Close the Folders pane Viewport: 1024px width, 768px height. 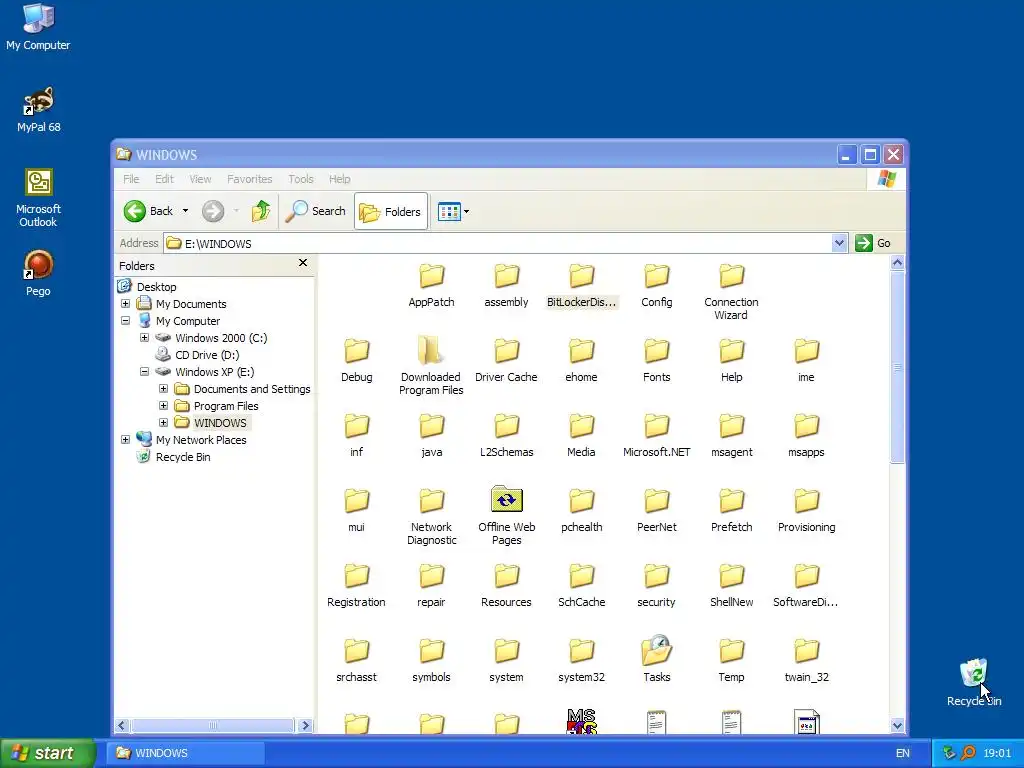[x=303, y=263]
